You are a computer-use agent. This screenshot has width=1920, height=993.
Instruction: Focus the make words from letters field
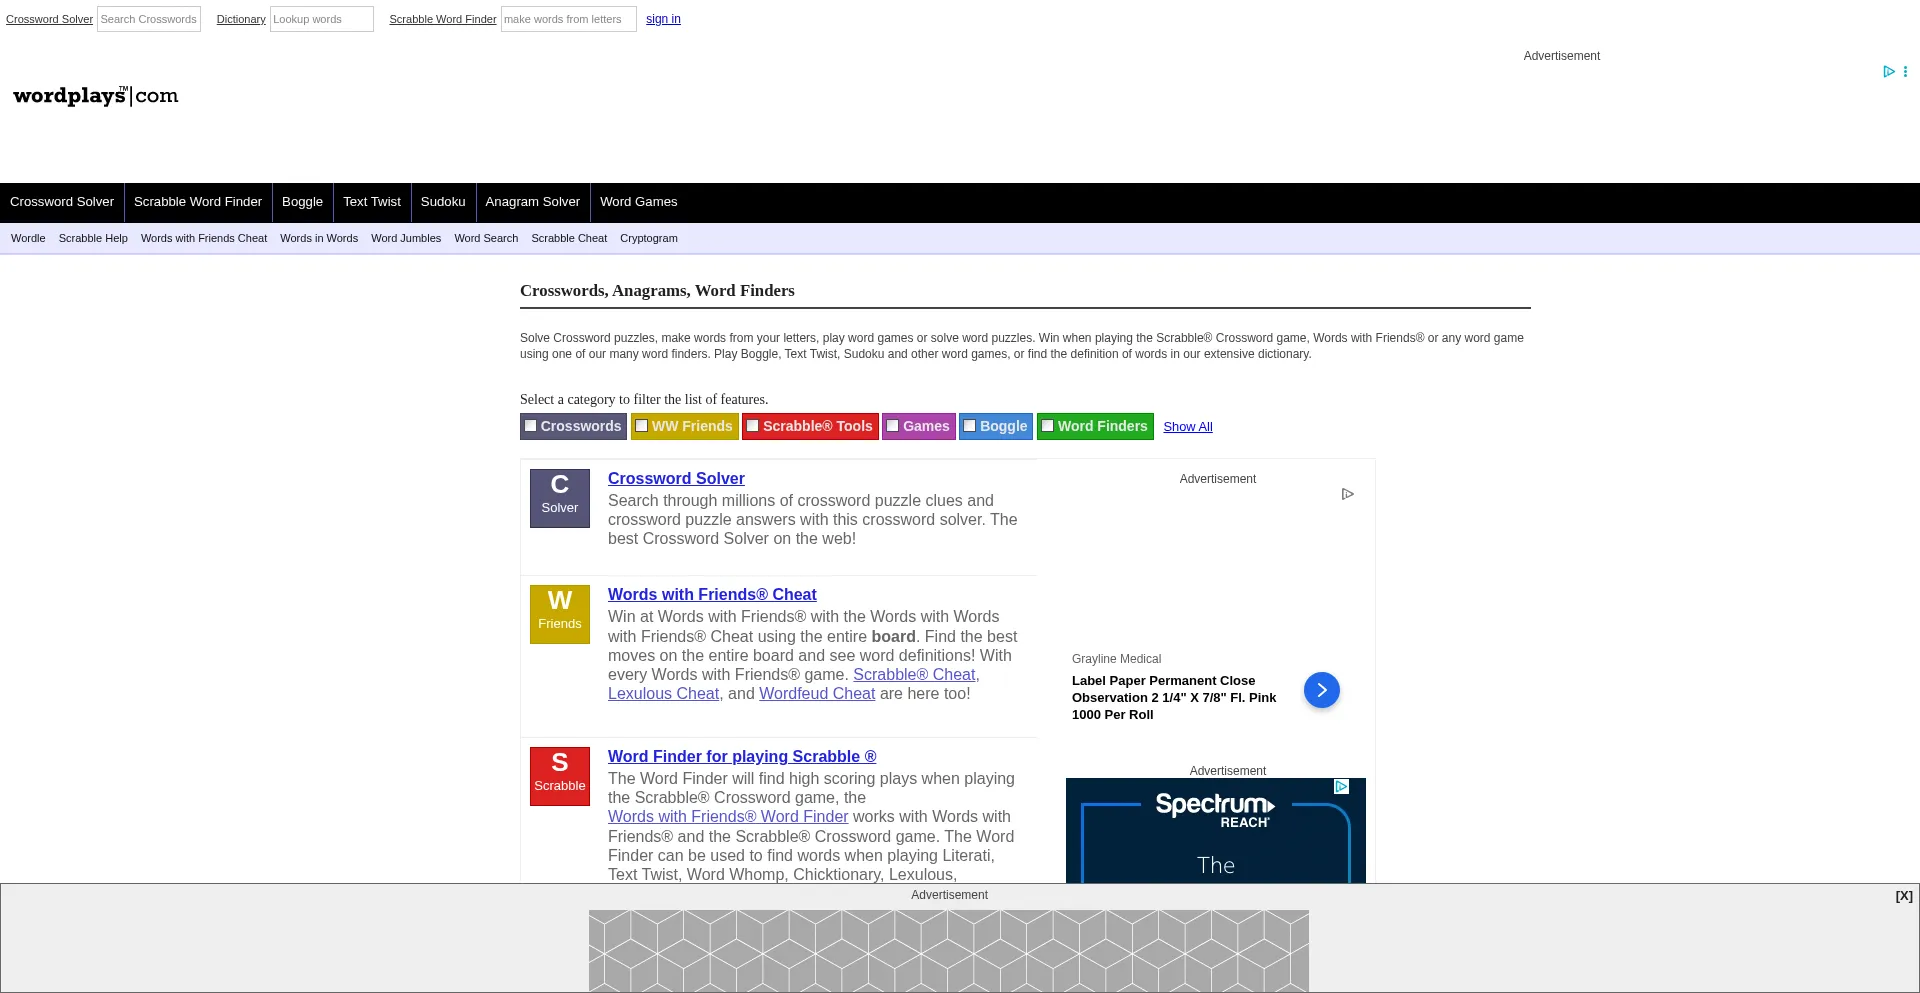[x=569, y=19]
